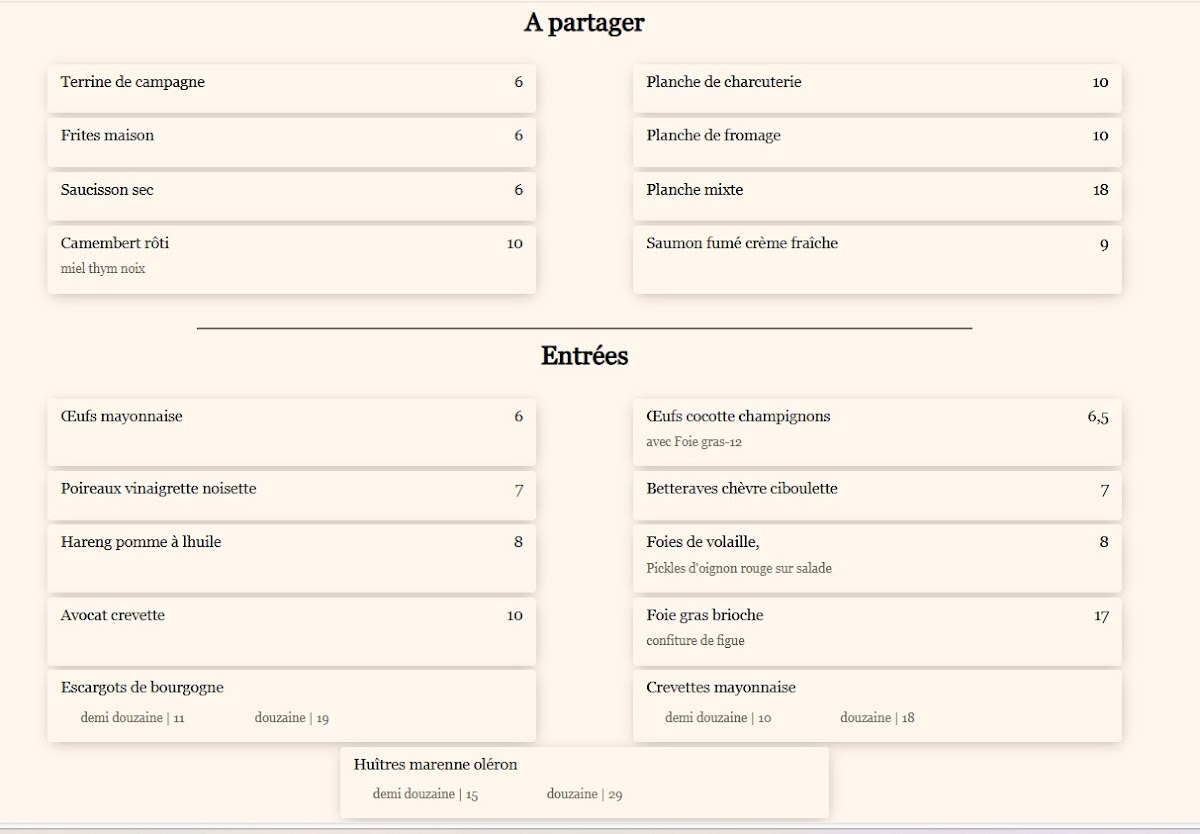The width and height of the screenshot is (1200, 834).
Task: Click the Terrine de campagne menu item
Action: coord(290,88)
